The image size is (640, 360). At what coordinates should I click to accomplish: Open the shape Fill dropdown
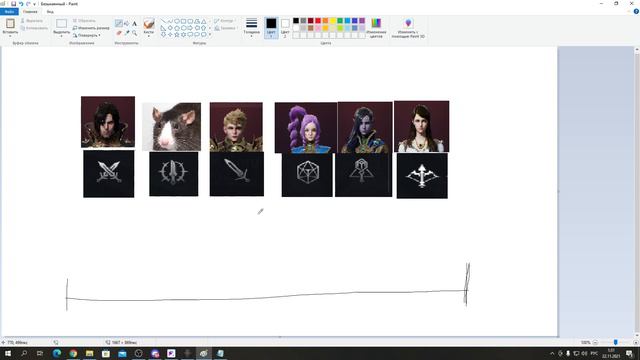[225, 28]
